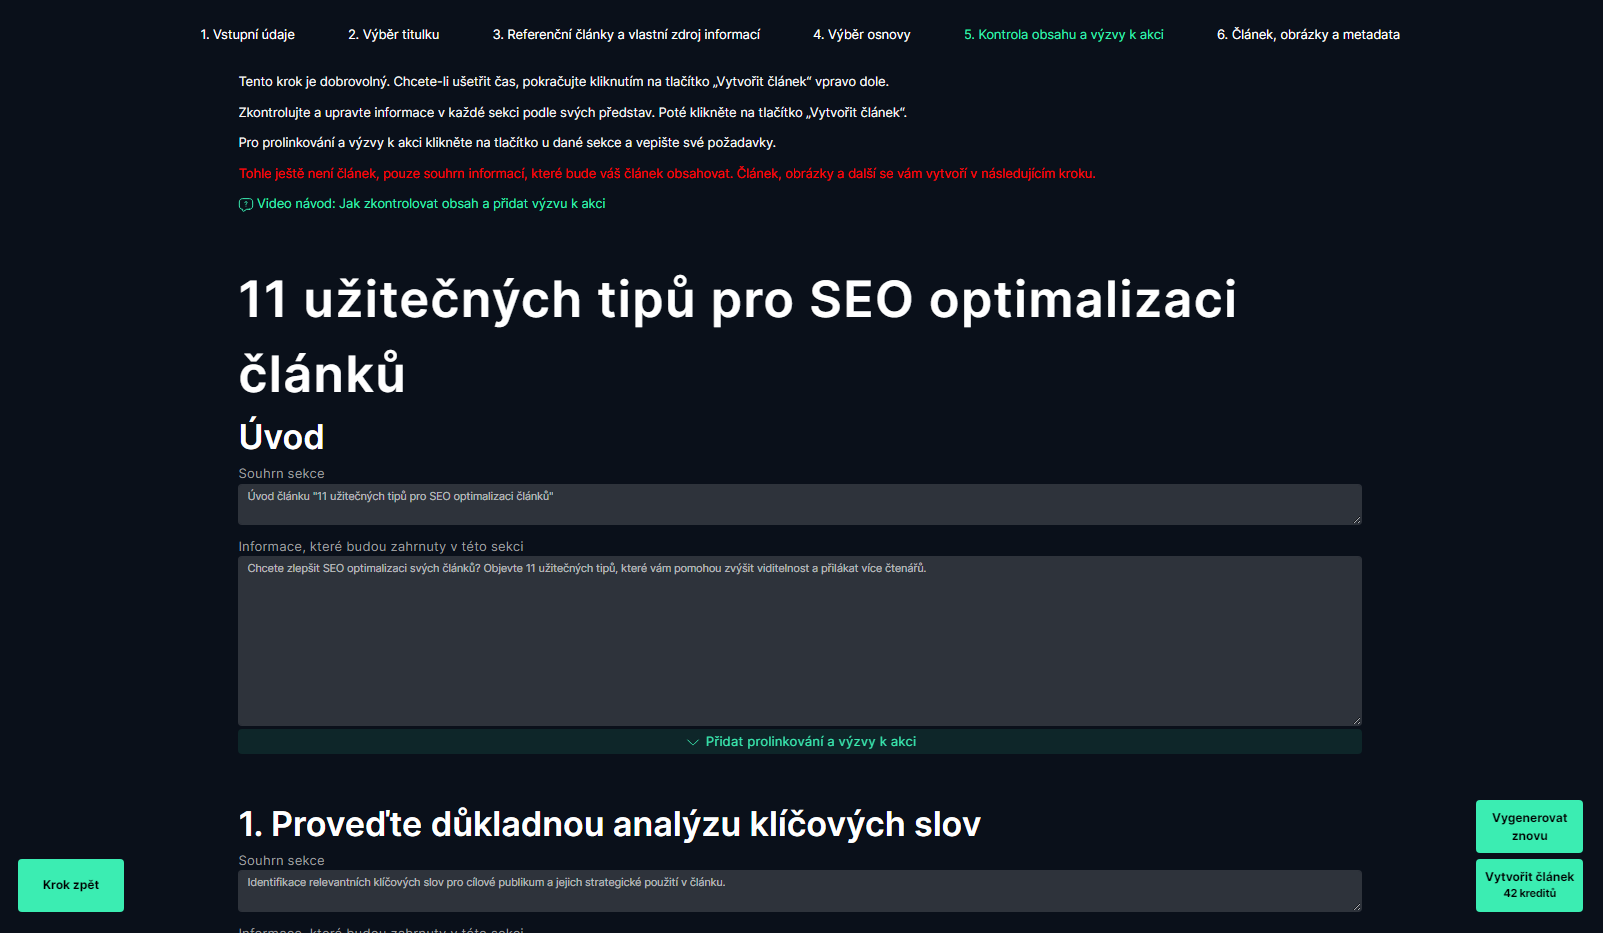Switch to step 4 Výběr osnovy

pyautogui.click(x=862, y=34)
